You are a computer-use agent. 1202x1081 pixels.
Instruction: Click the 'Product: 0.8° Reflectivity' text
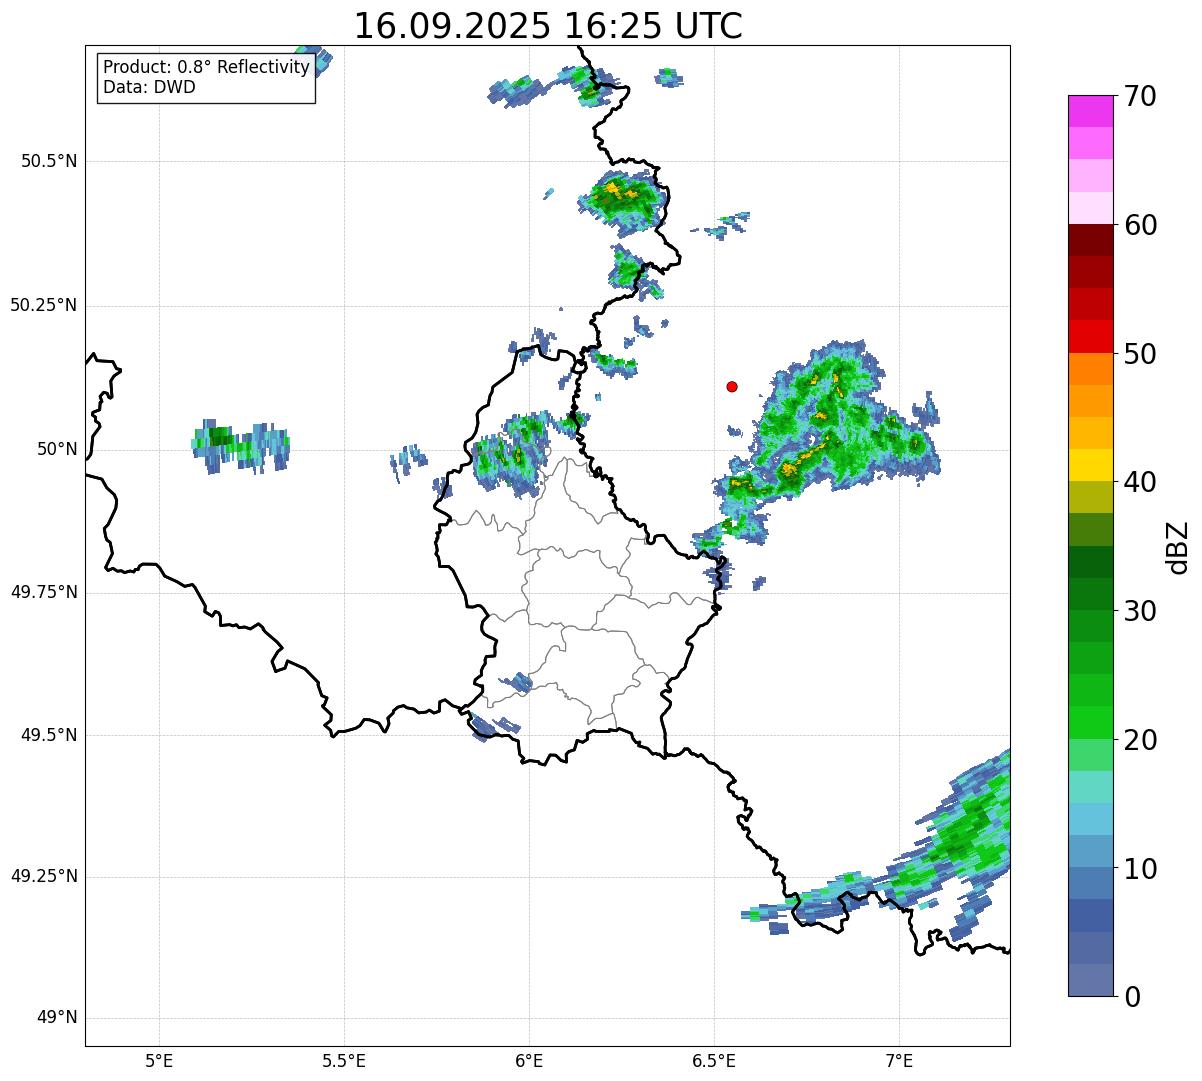point(206,67)
